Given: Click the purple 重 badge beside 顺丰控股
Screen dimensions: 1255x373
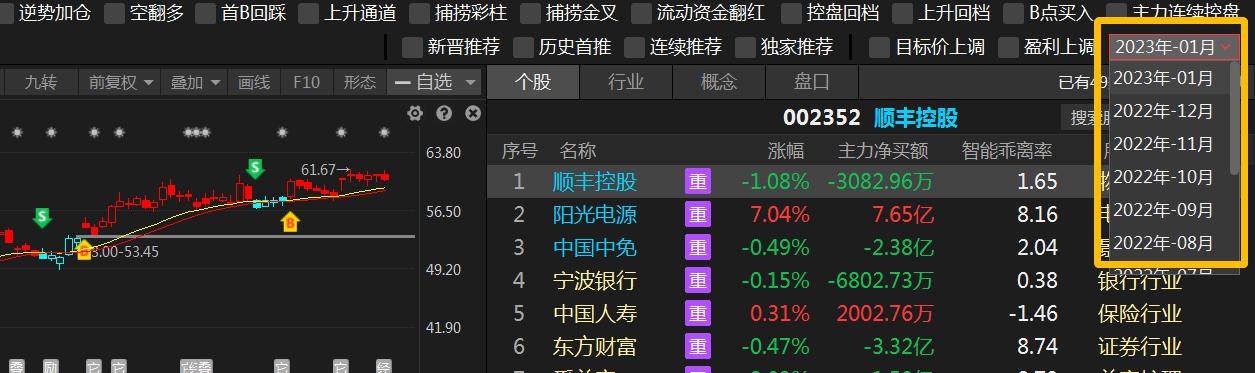Looking at the screenshot, I should coord(696,181).
